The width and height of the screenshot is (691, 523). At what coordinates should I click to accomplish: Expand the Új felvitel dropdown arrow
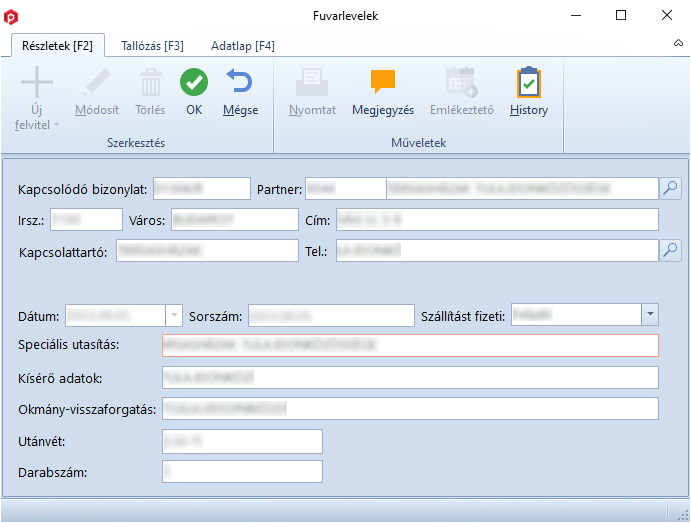(56, 125)
